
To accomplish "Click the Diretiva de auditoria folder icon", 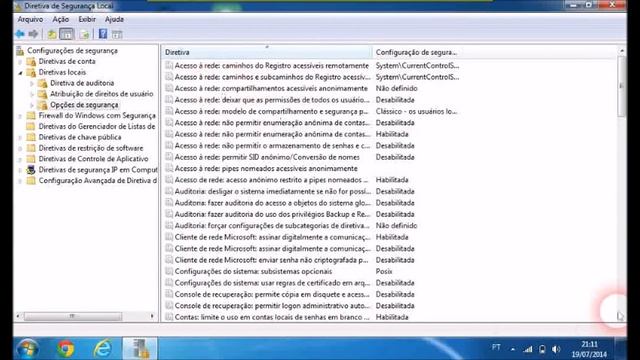I will click(42, 83).
